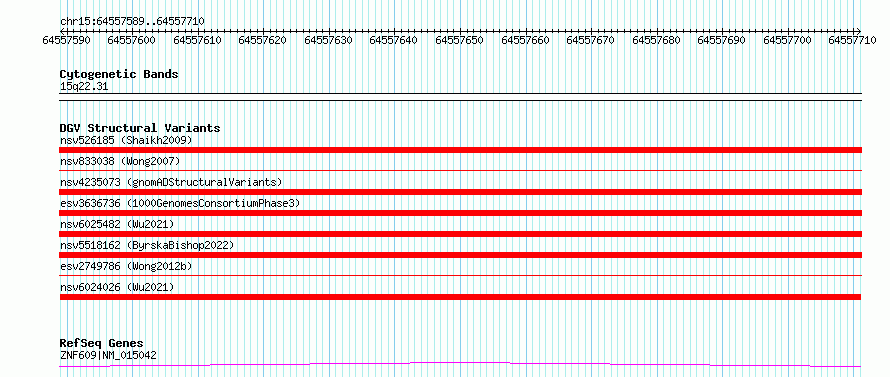Select variant label nsv833038 (Wong2007)

pyautogui.click(x=120, y=161)
